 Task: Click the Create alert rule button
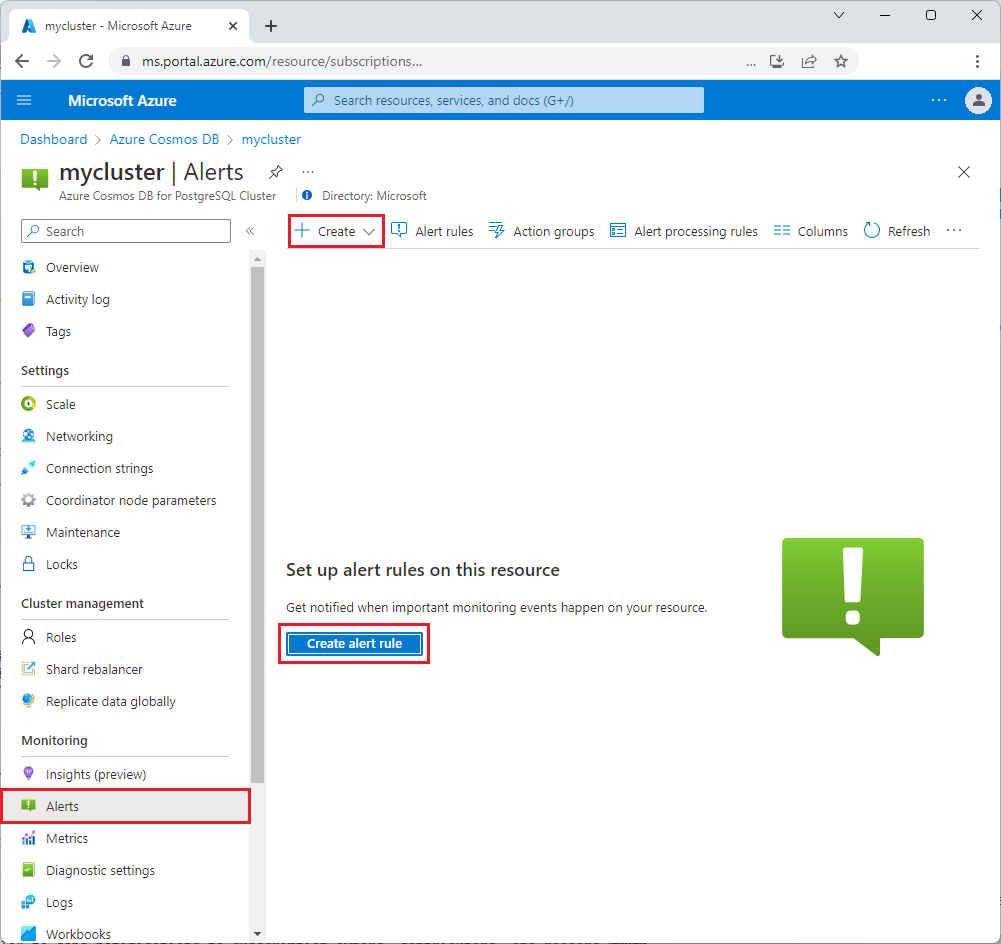[x=354, y=643]
